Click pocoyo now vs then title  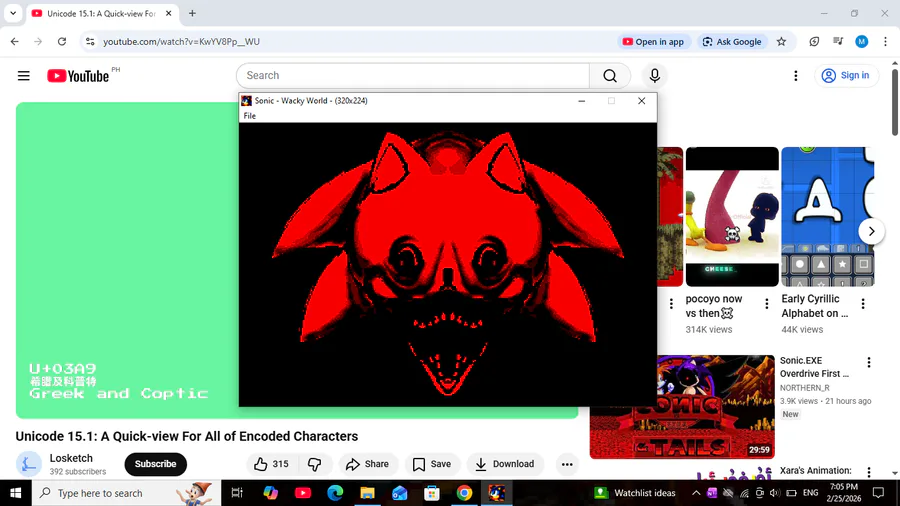pos(713,306)
